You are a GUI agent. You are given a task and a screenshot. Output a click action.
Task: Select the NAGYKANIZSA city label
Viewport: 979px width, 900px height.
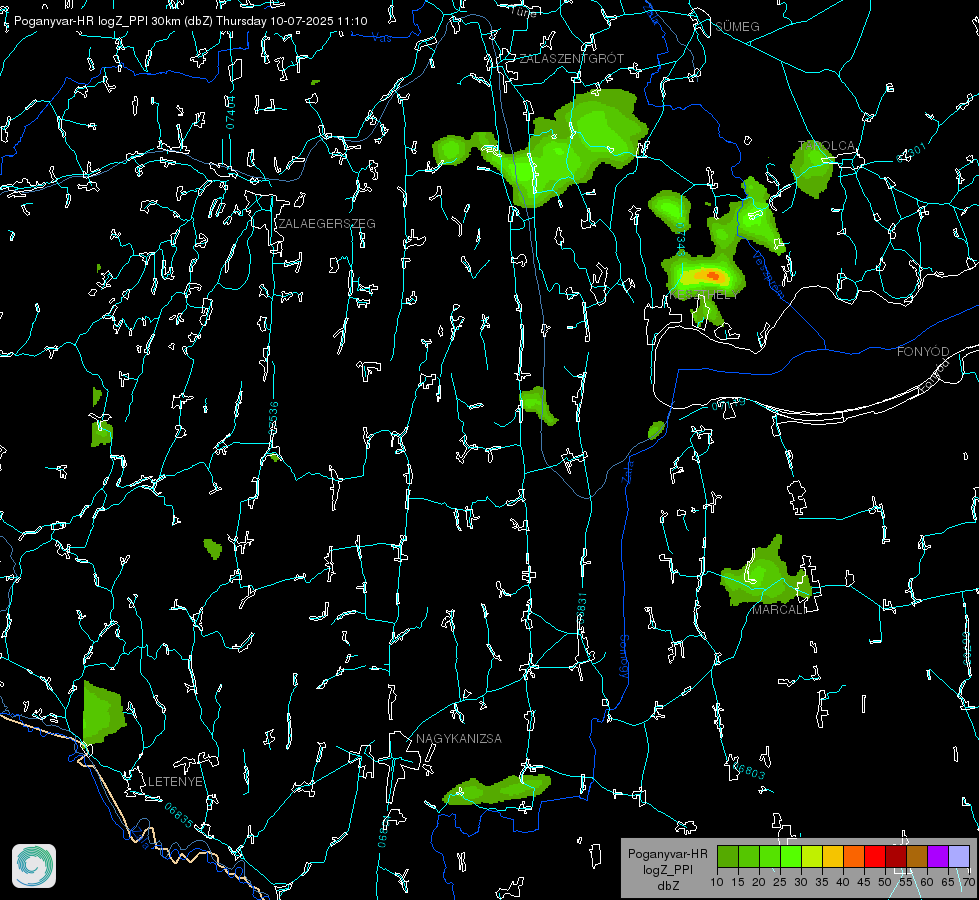[x=458, y=738]
